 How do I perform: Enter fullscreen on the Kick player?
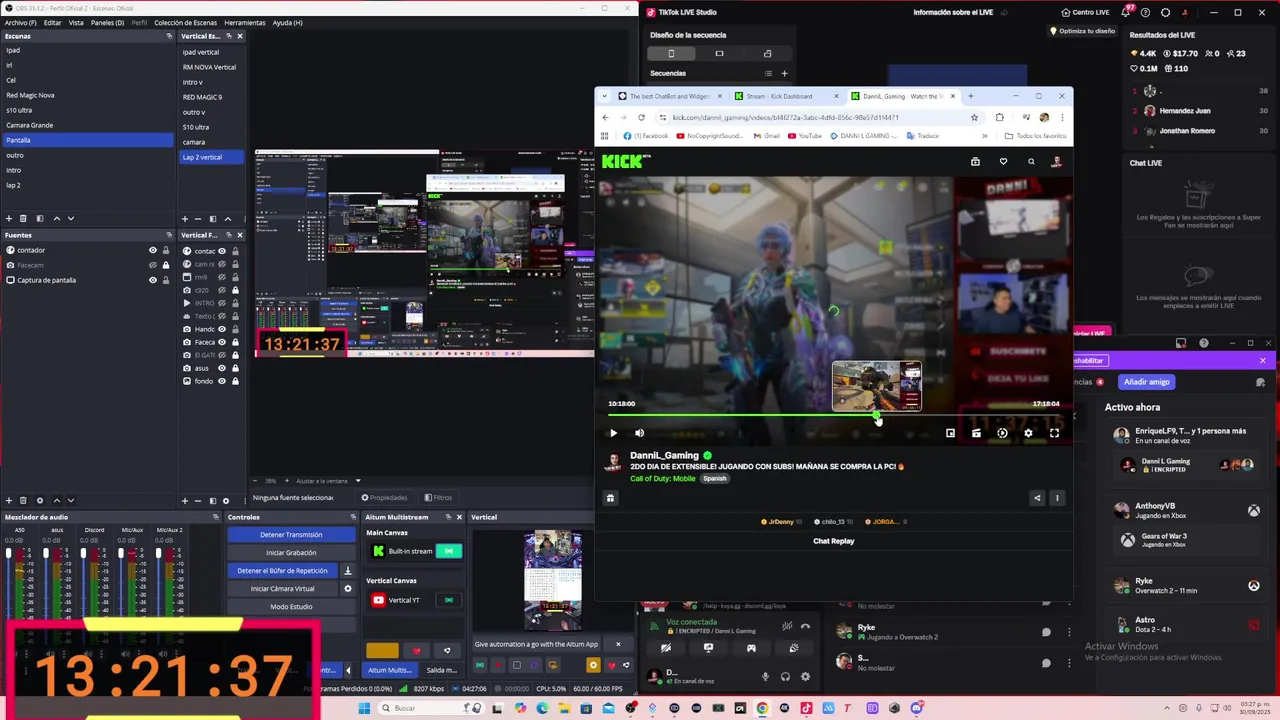pos(1054,433)
